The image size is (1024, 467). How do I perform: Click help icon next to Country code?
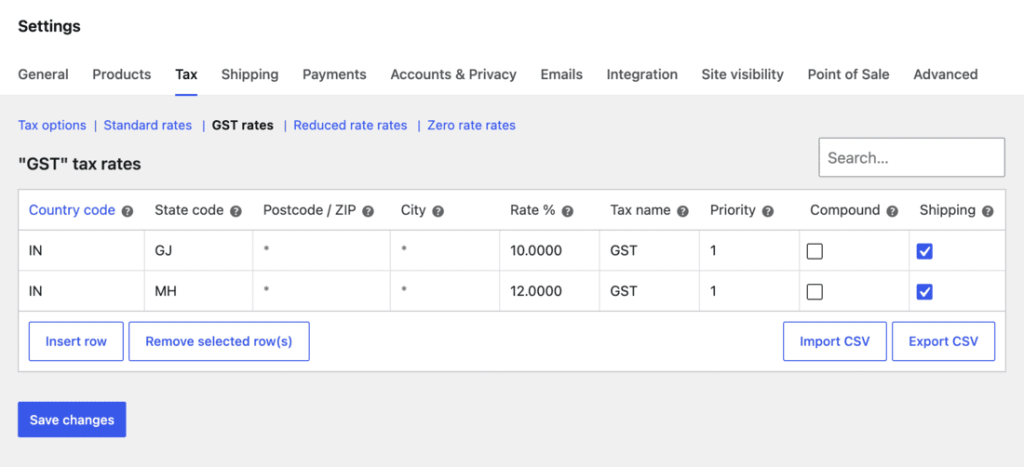(127, 212)
